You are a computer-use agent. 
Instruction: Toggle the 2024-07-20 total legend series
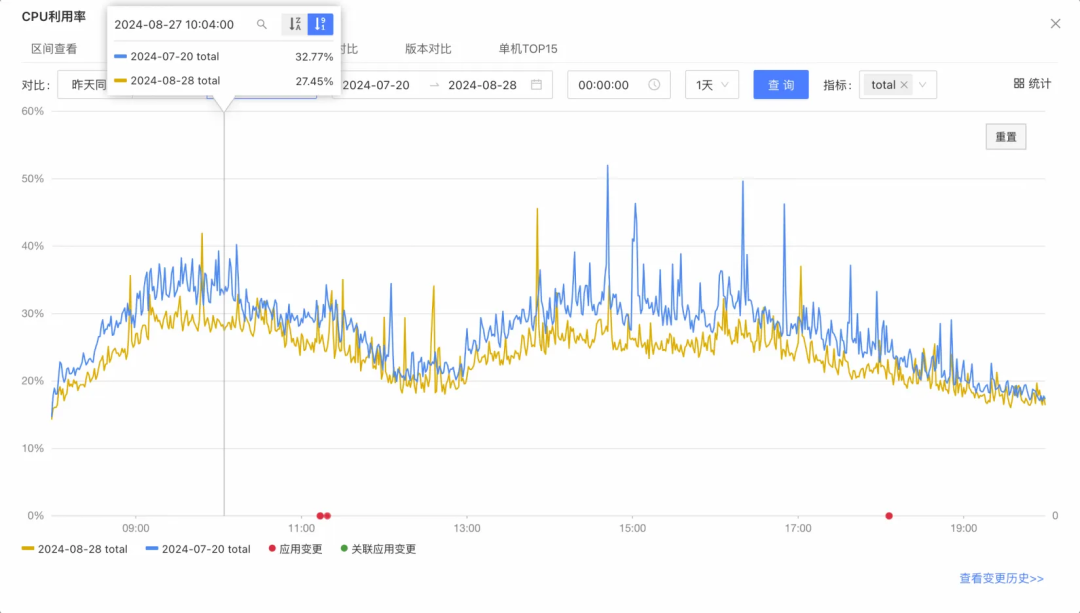(x=198, y=549)
